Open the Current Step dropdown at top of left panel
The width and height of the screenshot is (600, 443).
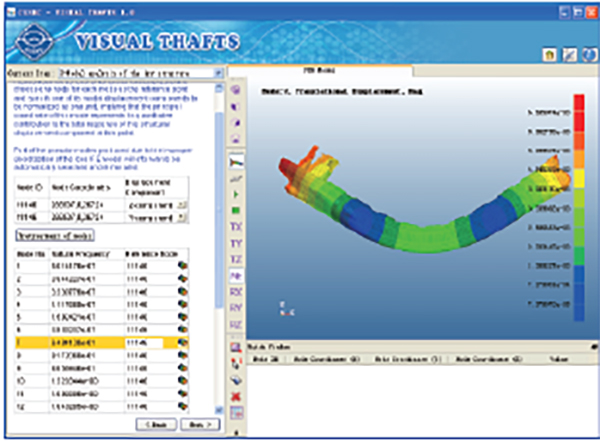(x=218, y=73)
